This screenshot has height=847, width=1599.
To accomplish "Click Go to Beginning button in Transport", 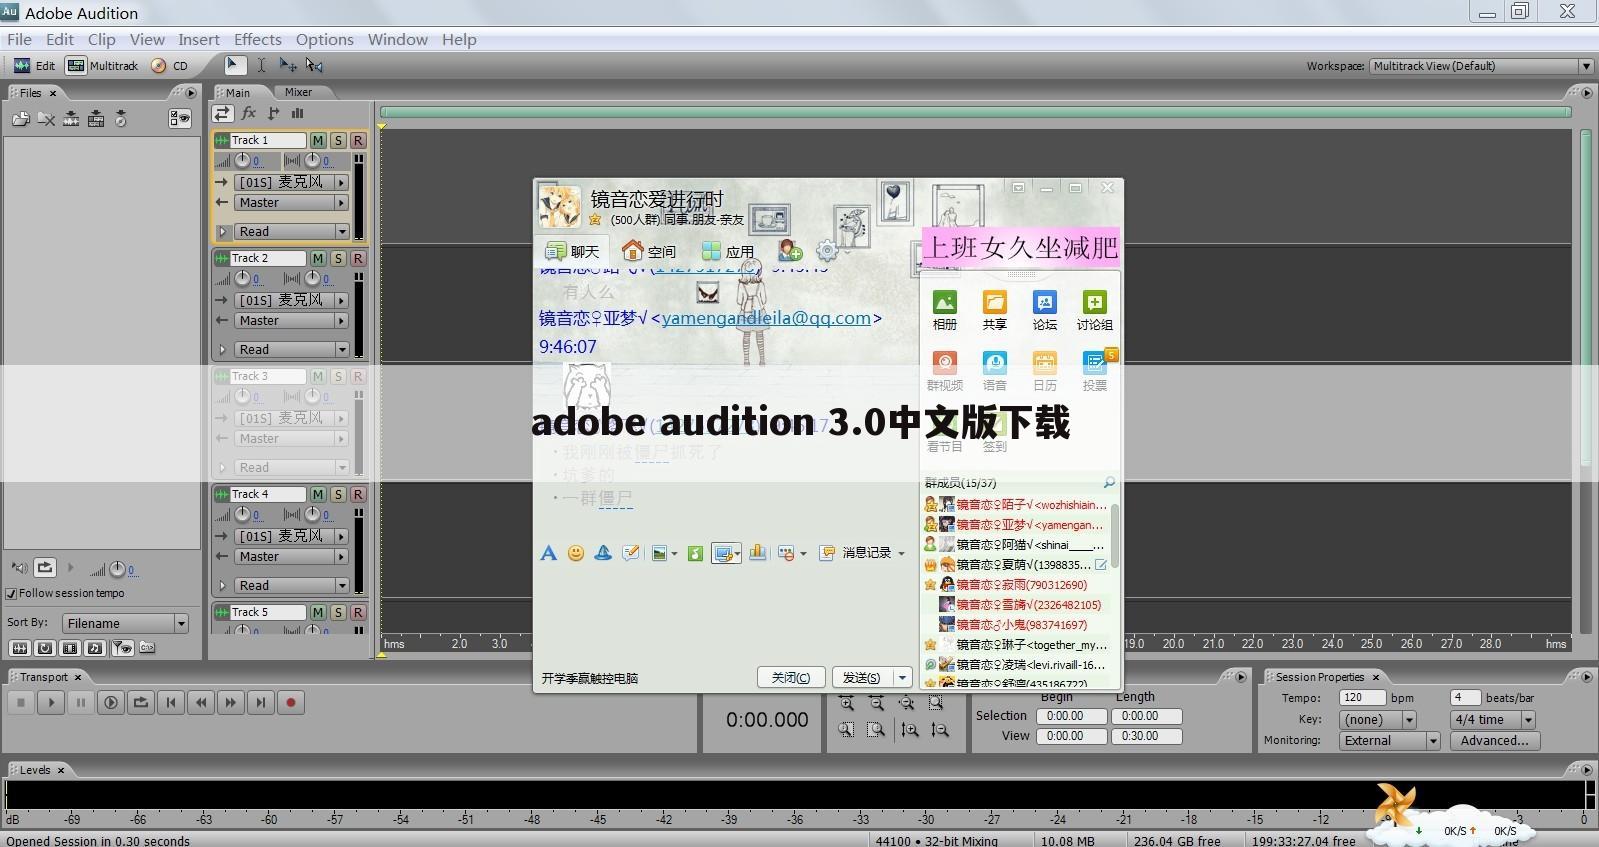I will pyautogui.click(x=171, y=702).
